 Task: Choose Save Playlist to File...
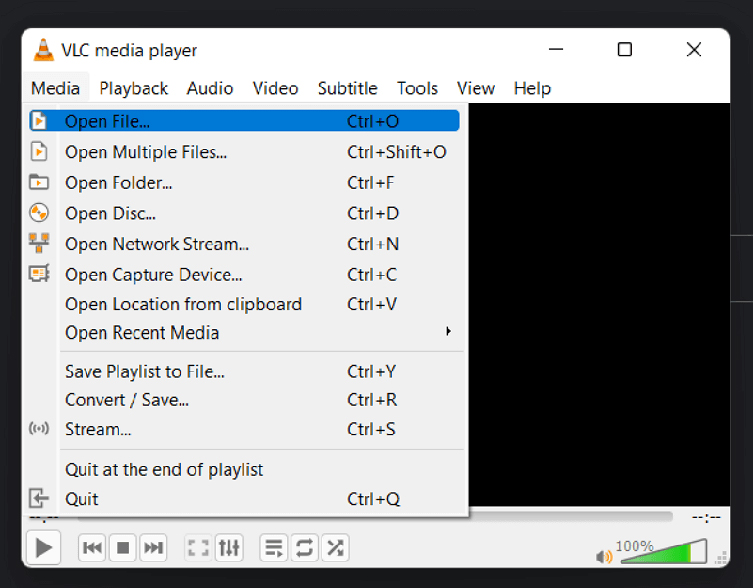[244, 371]
